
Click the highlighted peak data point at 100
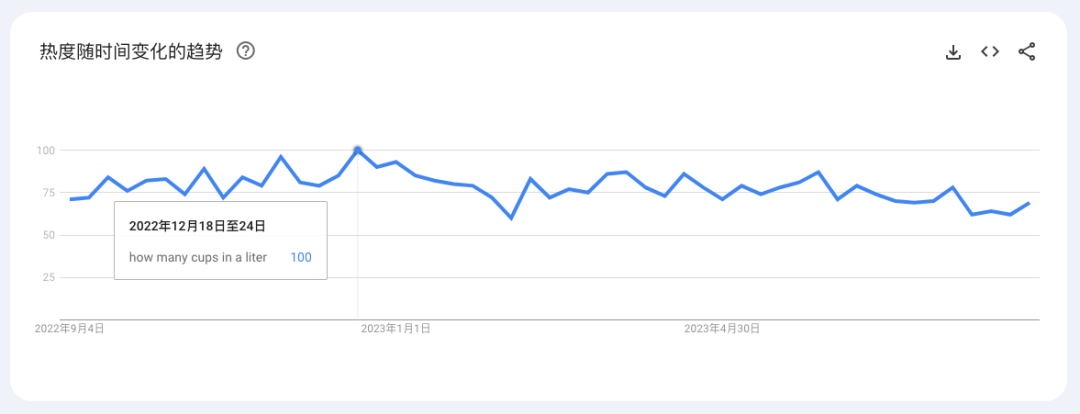(x=358, y=150)
